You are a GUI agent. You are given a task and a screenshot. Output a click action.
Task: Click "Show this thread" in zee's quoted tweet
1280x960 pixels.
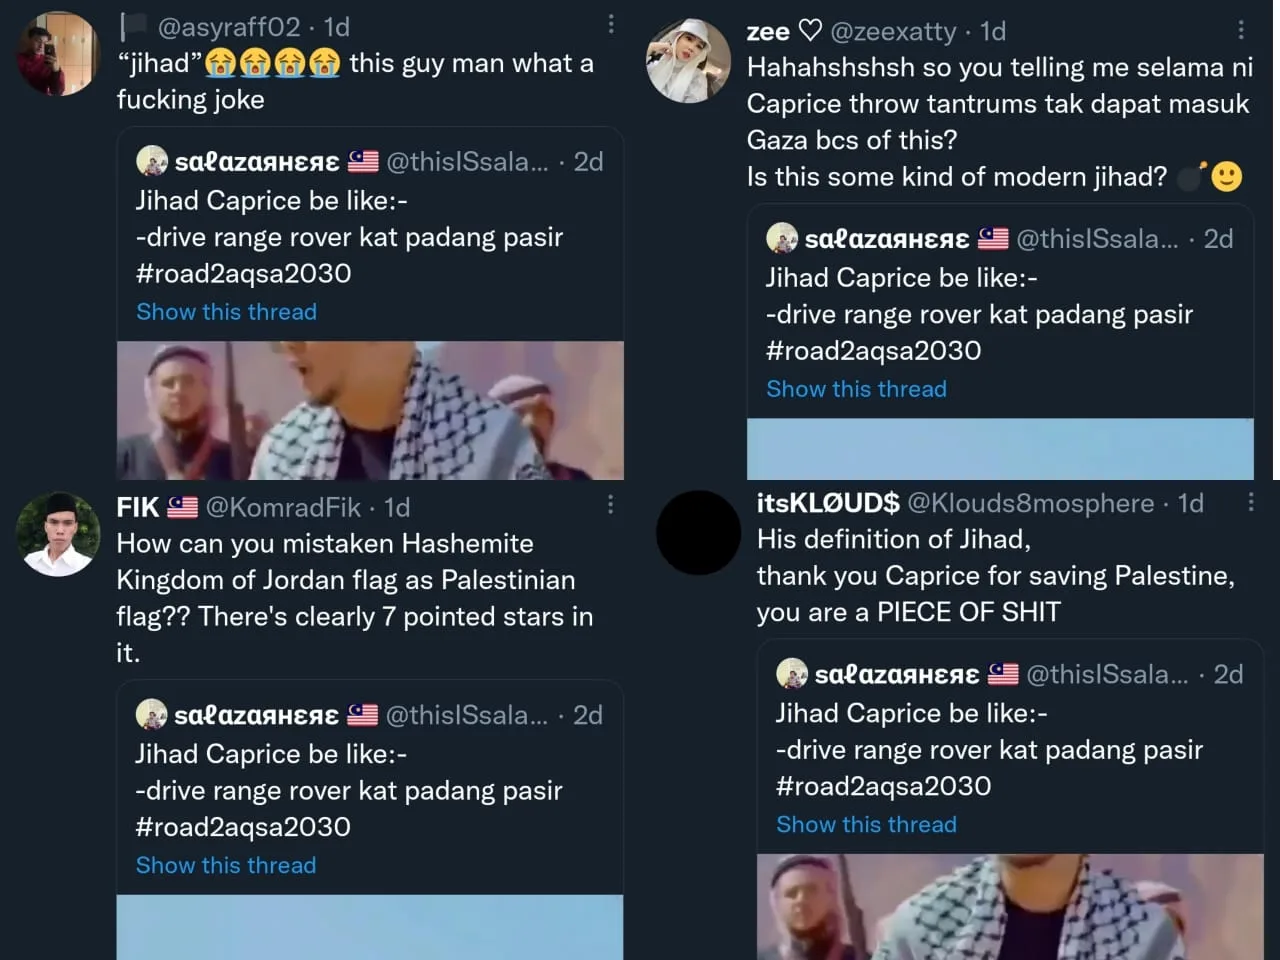(x=856, y=389)
